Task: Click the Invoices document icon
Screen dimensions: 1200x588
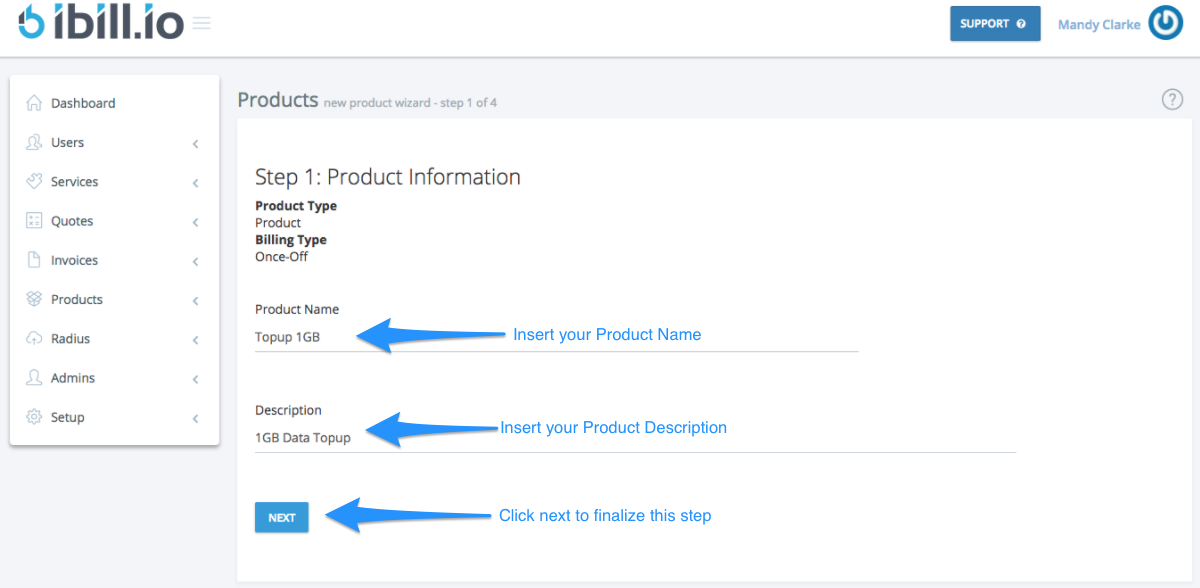Action: 33,260
